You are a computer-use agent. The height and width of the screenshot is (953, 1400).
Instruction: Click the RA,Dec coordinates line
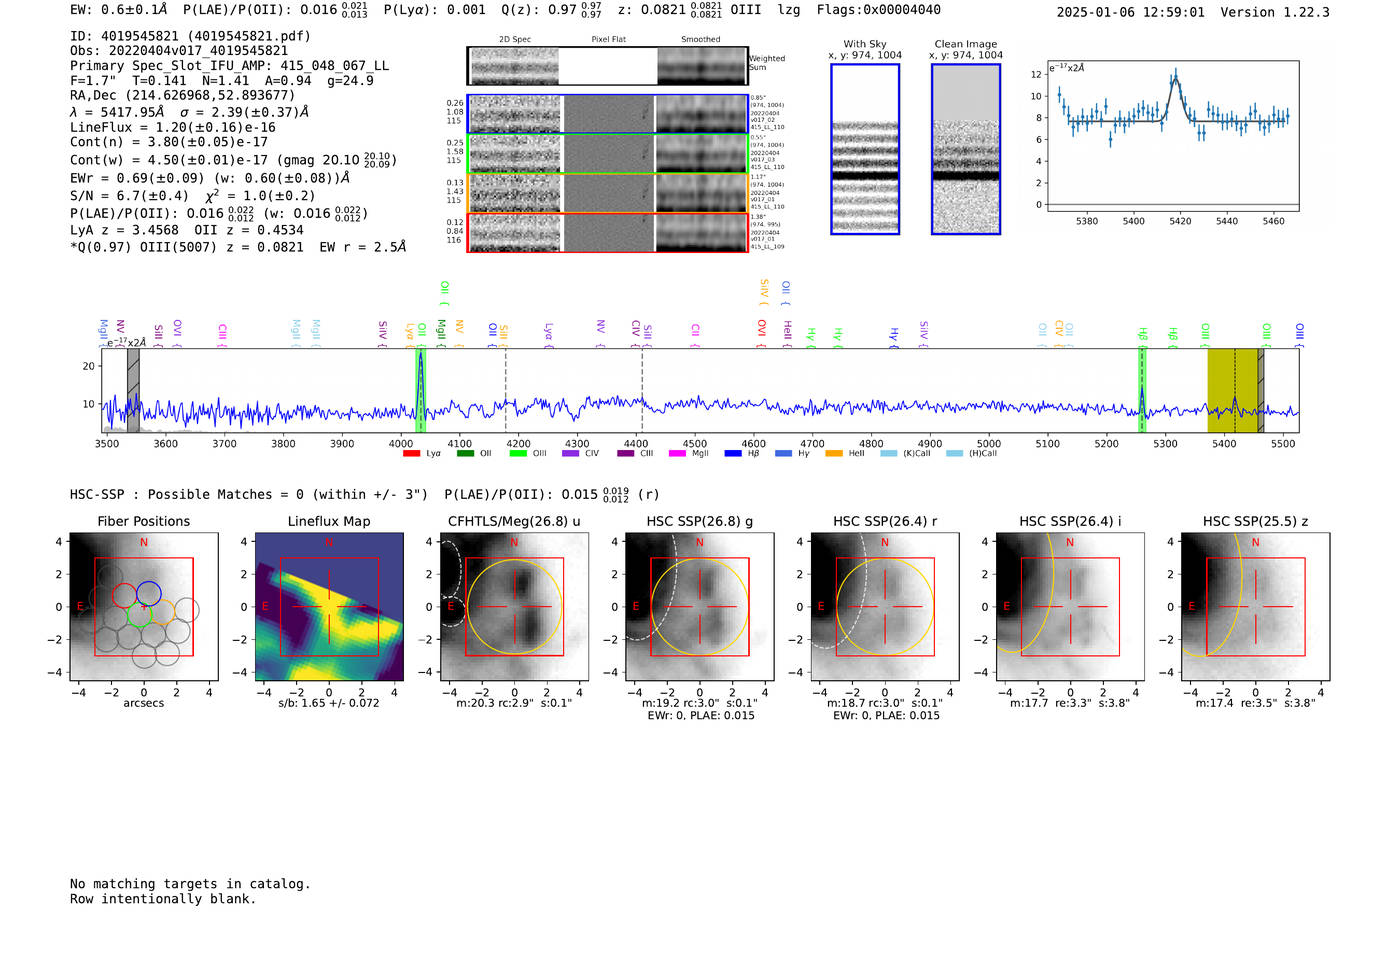click(182, 96)
